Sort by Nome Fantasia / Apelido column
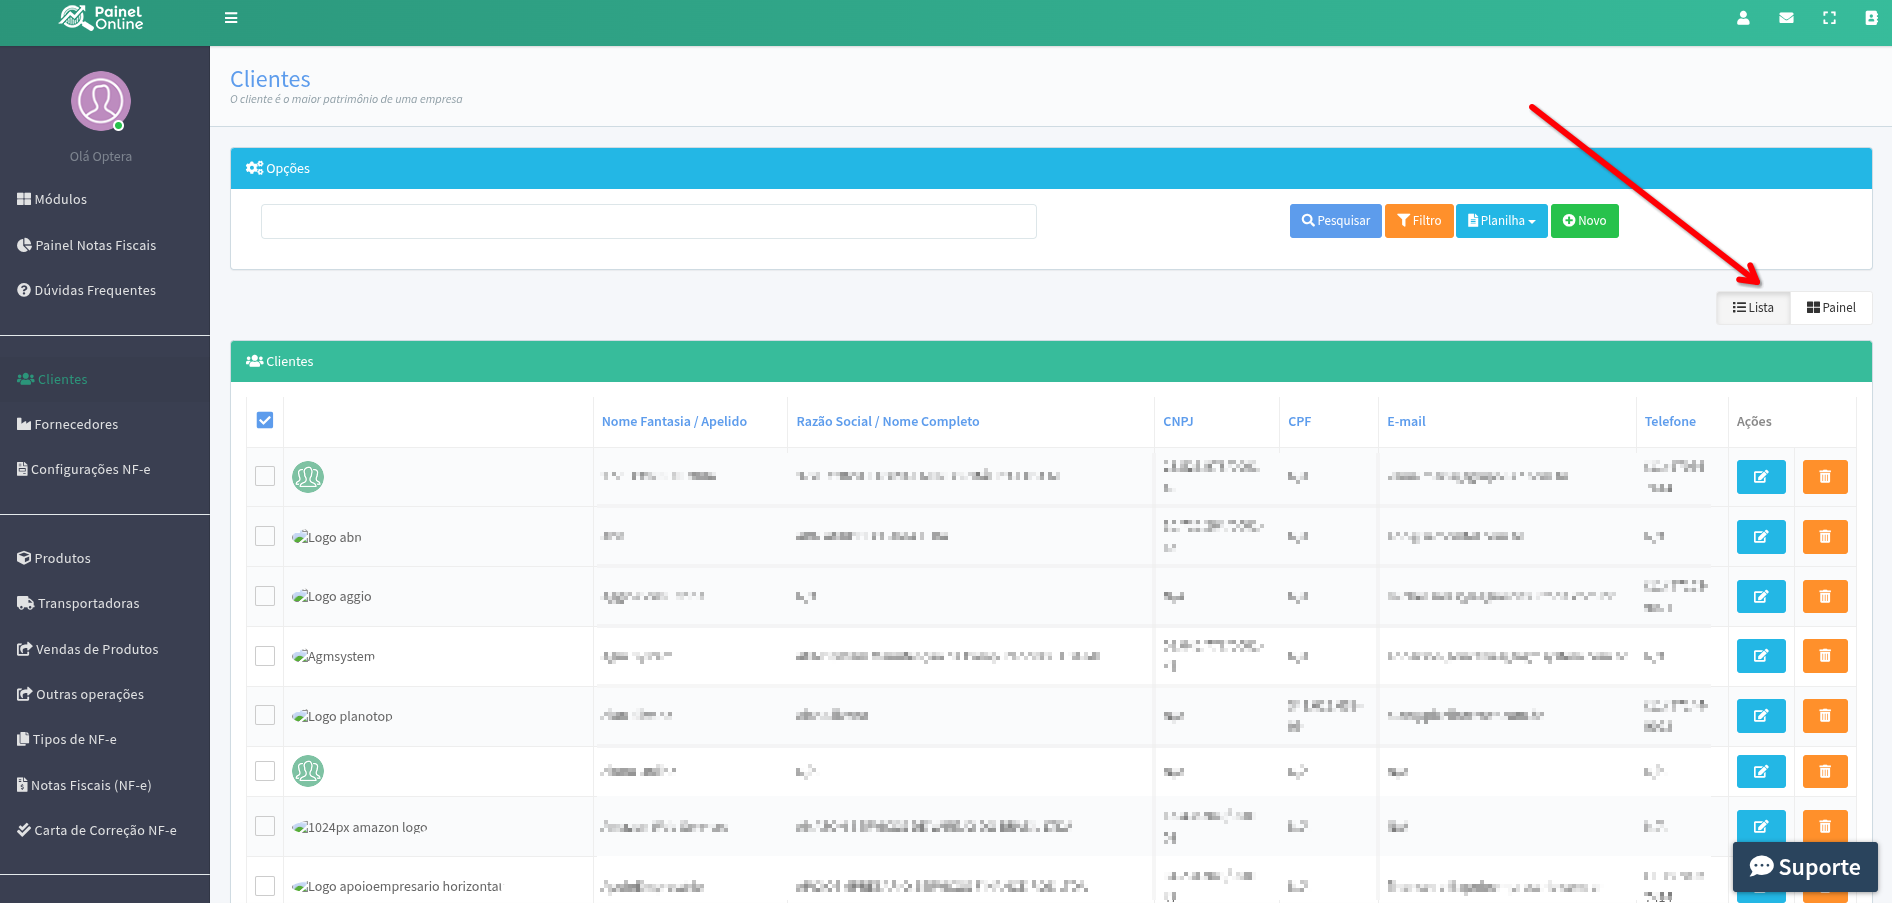 click(674, 422)
